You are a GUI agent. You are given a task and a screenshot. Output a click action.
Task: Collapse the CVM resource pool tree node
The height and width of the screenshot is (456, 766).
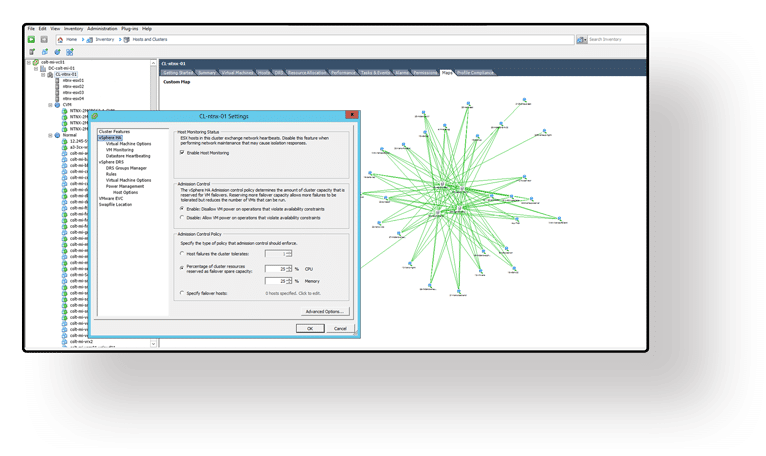click(x=51, y=105)
